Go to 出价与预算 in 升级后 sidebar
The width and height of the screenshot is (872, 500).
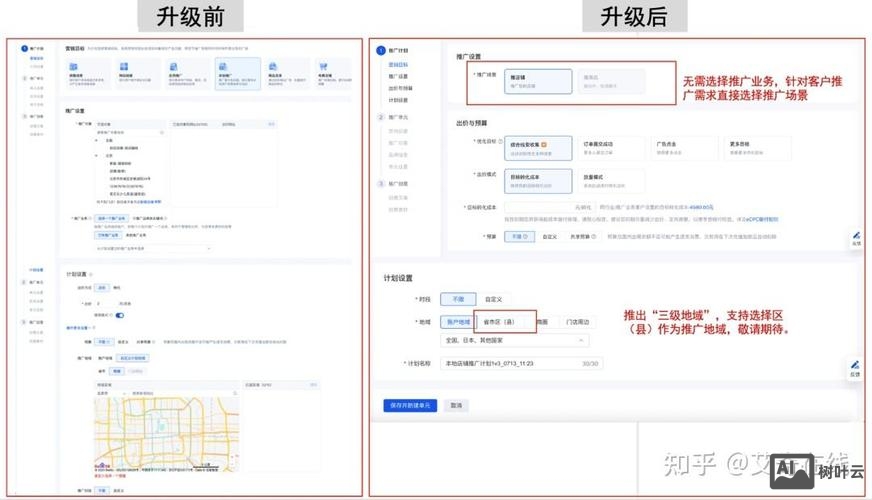click(x=400, y=88)
